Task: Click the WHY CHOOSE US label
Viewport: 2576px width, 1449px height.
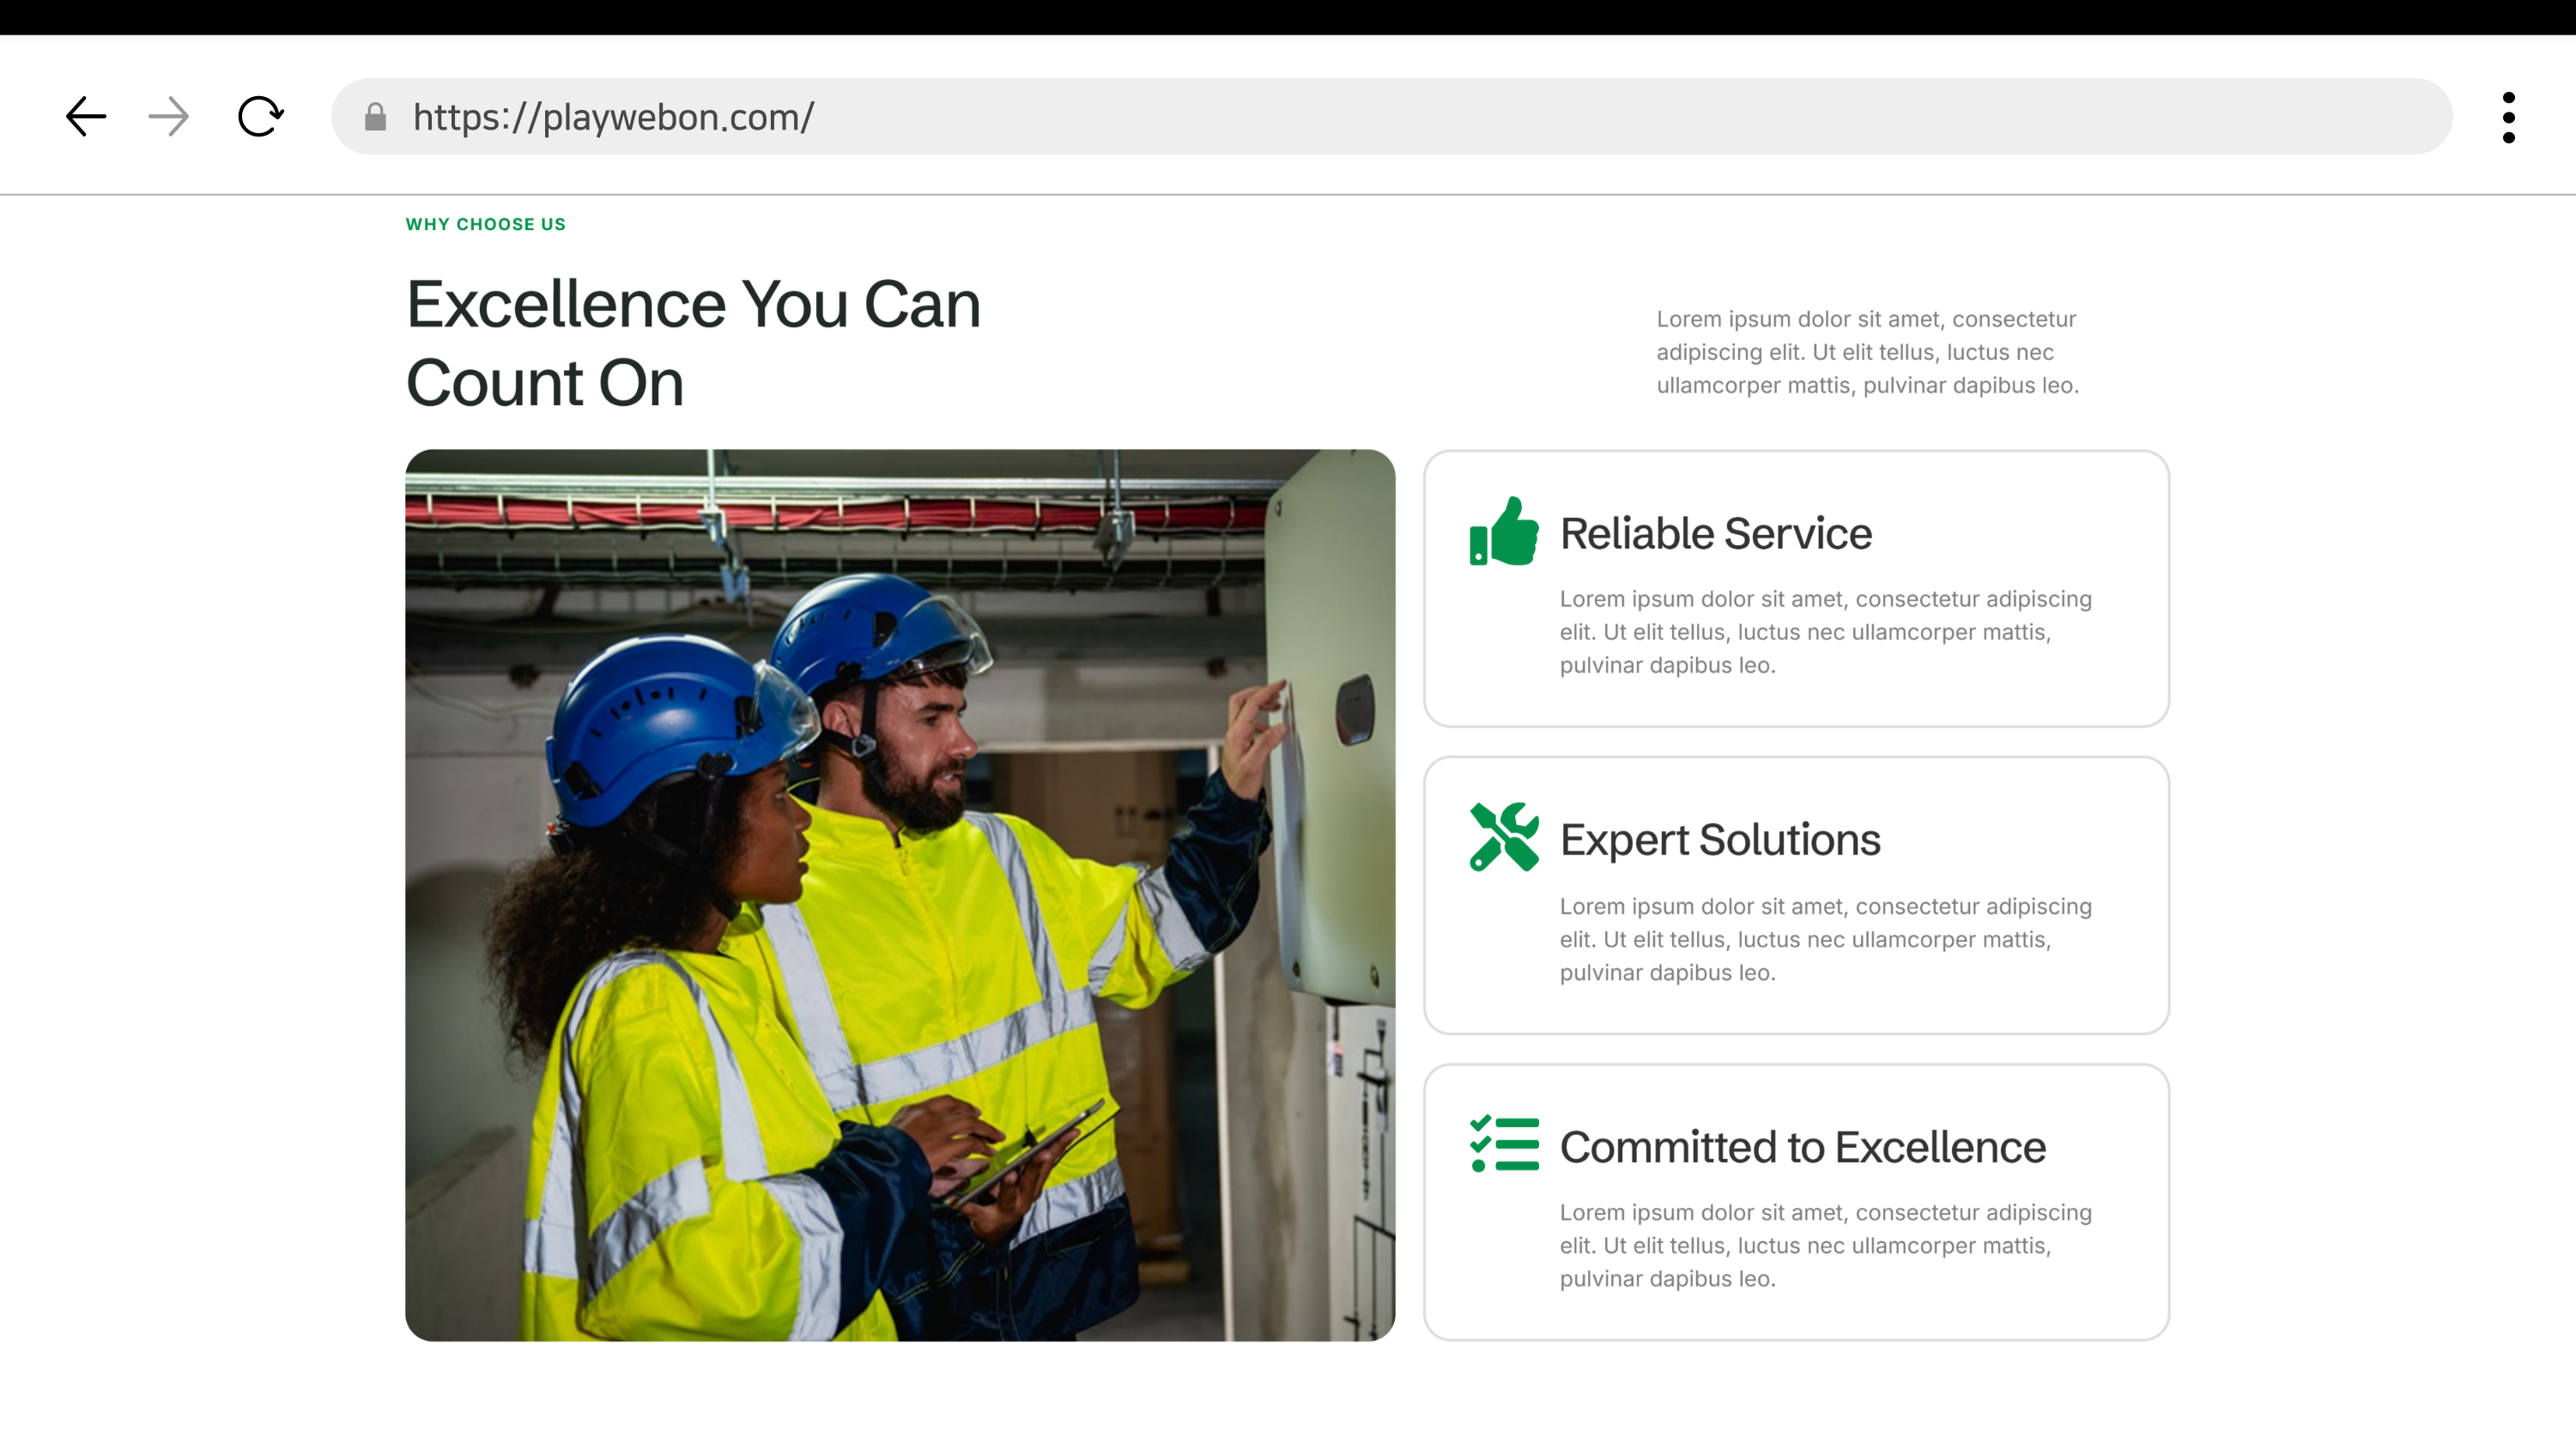Action: (x=485, y=224)
